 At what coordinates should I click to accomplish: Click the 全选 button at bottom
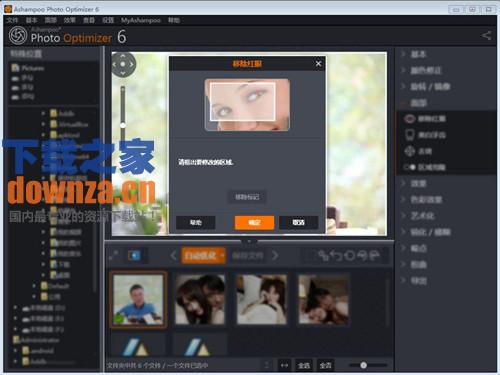click(304, 366)
